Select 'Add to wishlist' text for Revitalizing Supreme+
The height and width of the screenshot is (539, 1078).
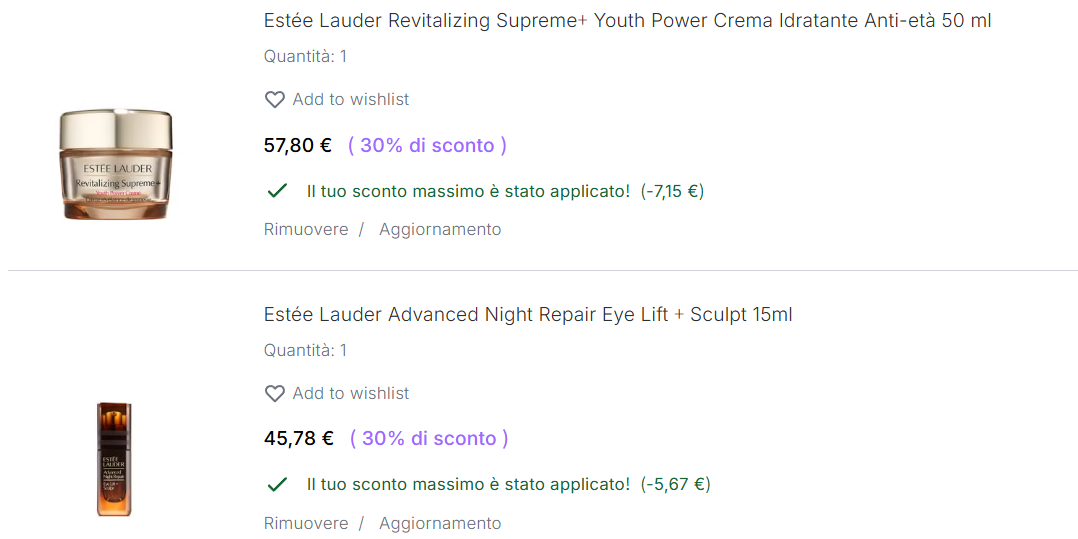[x=350, y=100]
